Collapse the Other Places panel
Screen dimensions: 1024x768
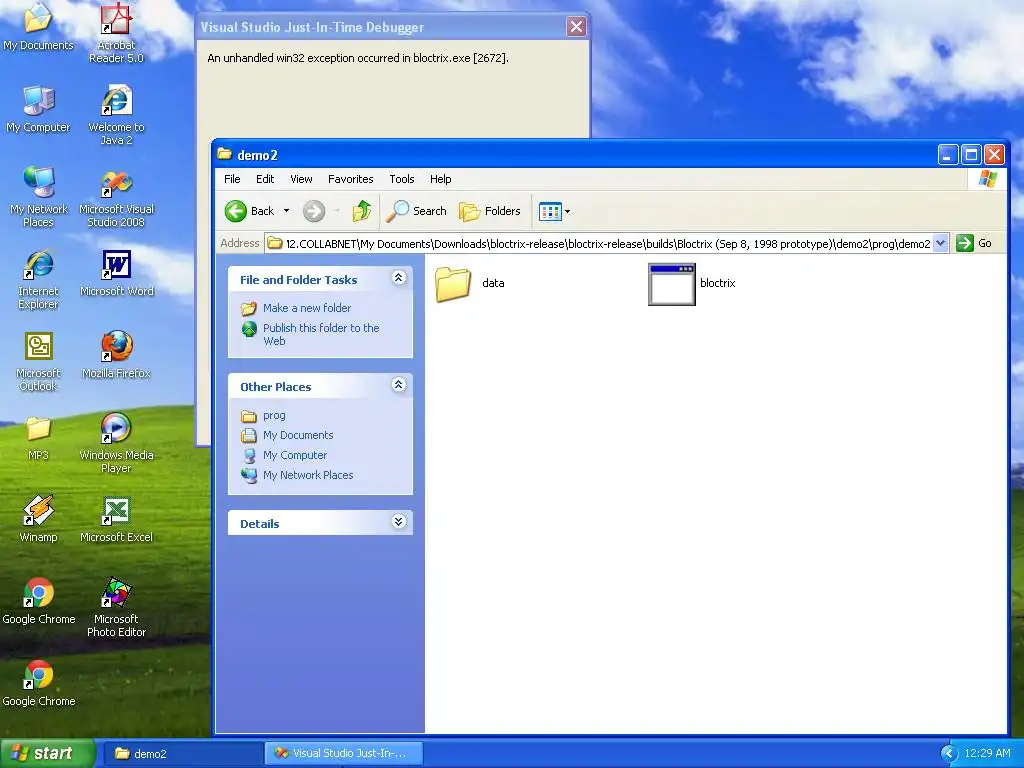(x=398, y=385)
